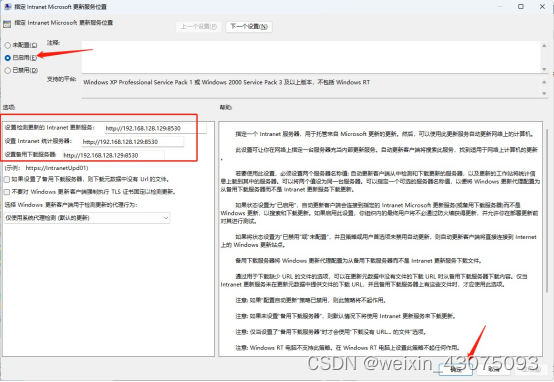
Task: Click the policy setting icon beside heading
Action: (7, 24)
